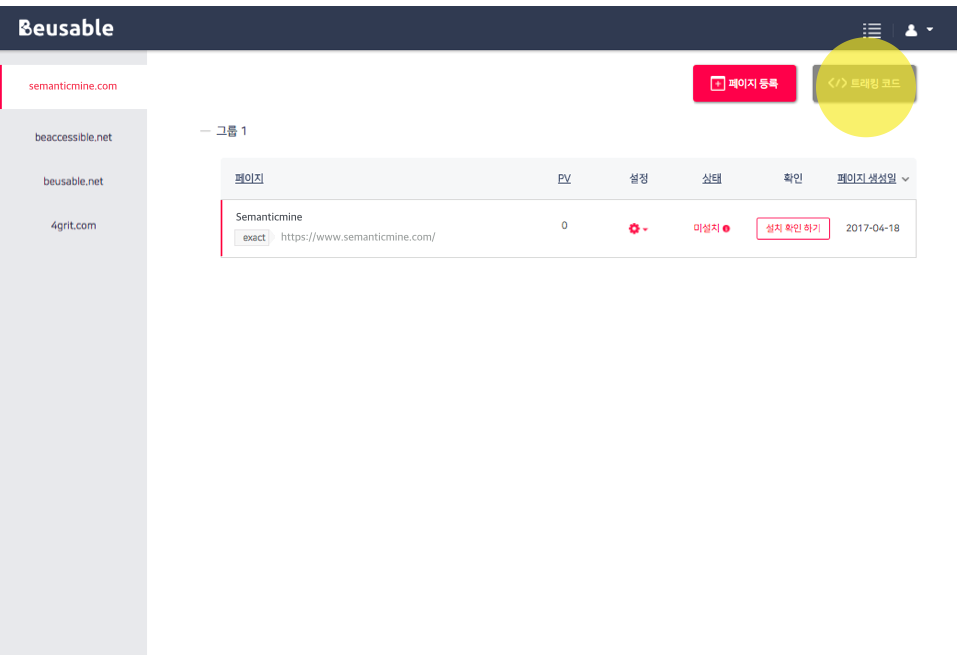Click the Semanticmine page name
Image resolution: width=960 pixels, height=655 pixels.
point(269,217)
